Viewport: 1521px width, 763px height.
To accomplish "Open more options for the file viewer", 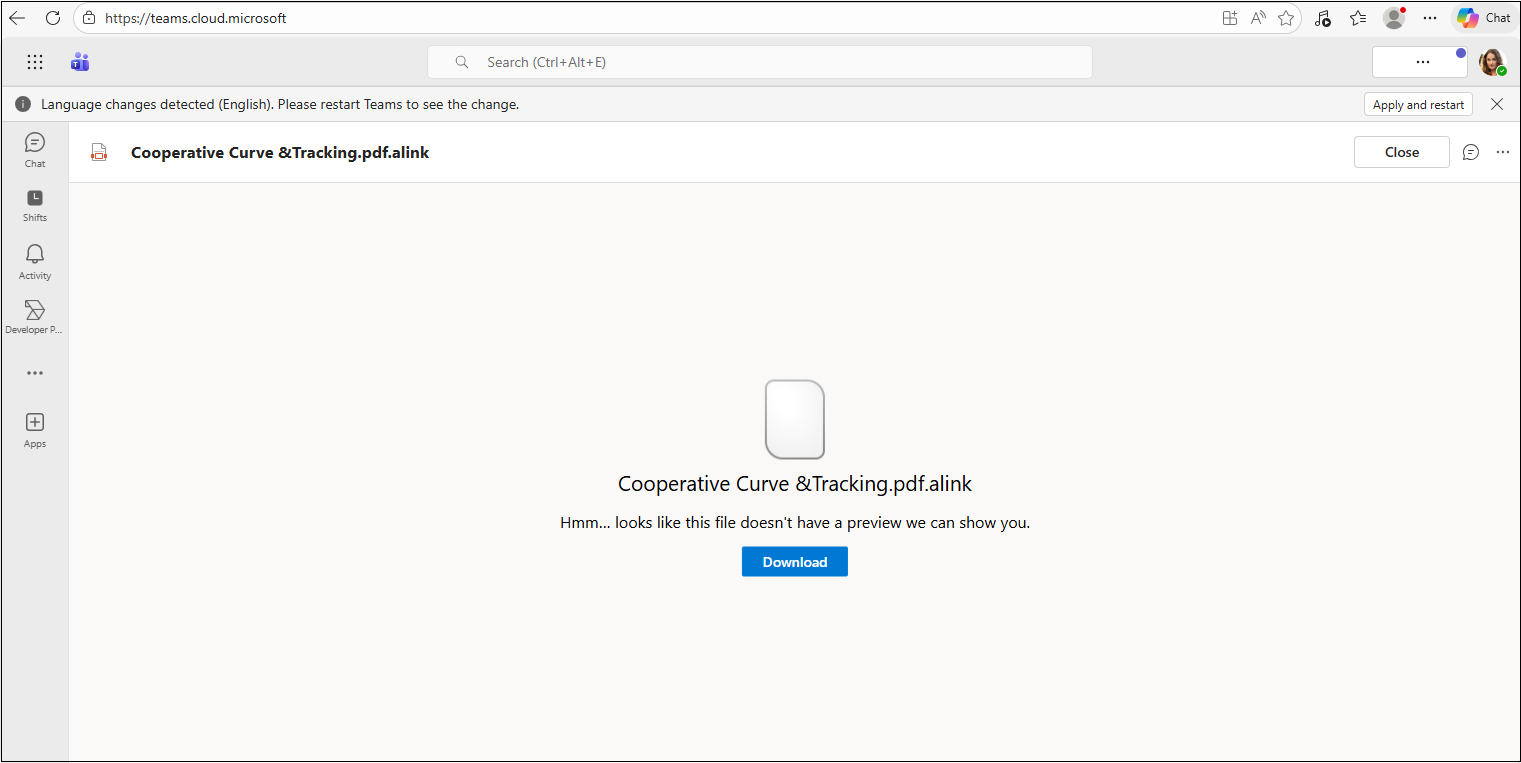I will (x=1503, y=152).
